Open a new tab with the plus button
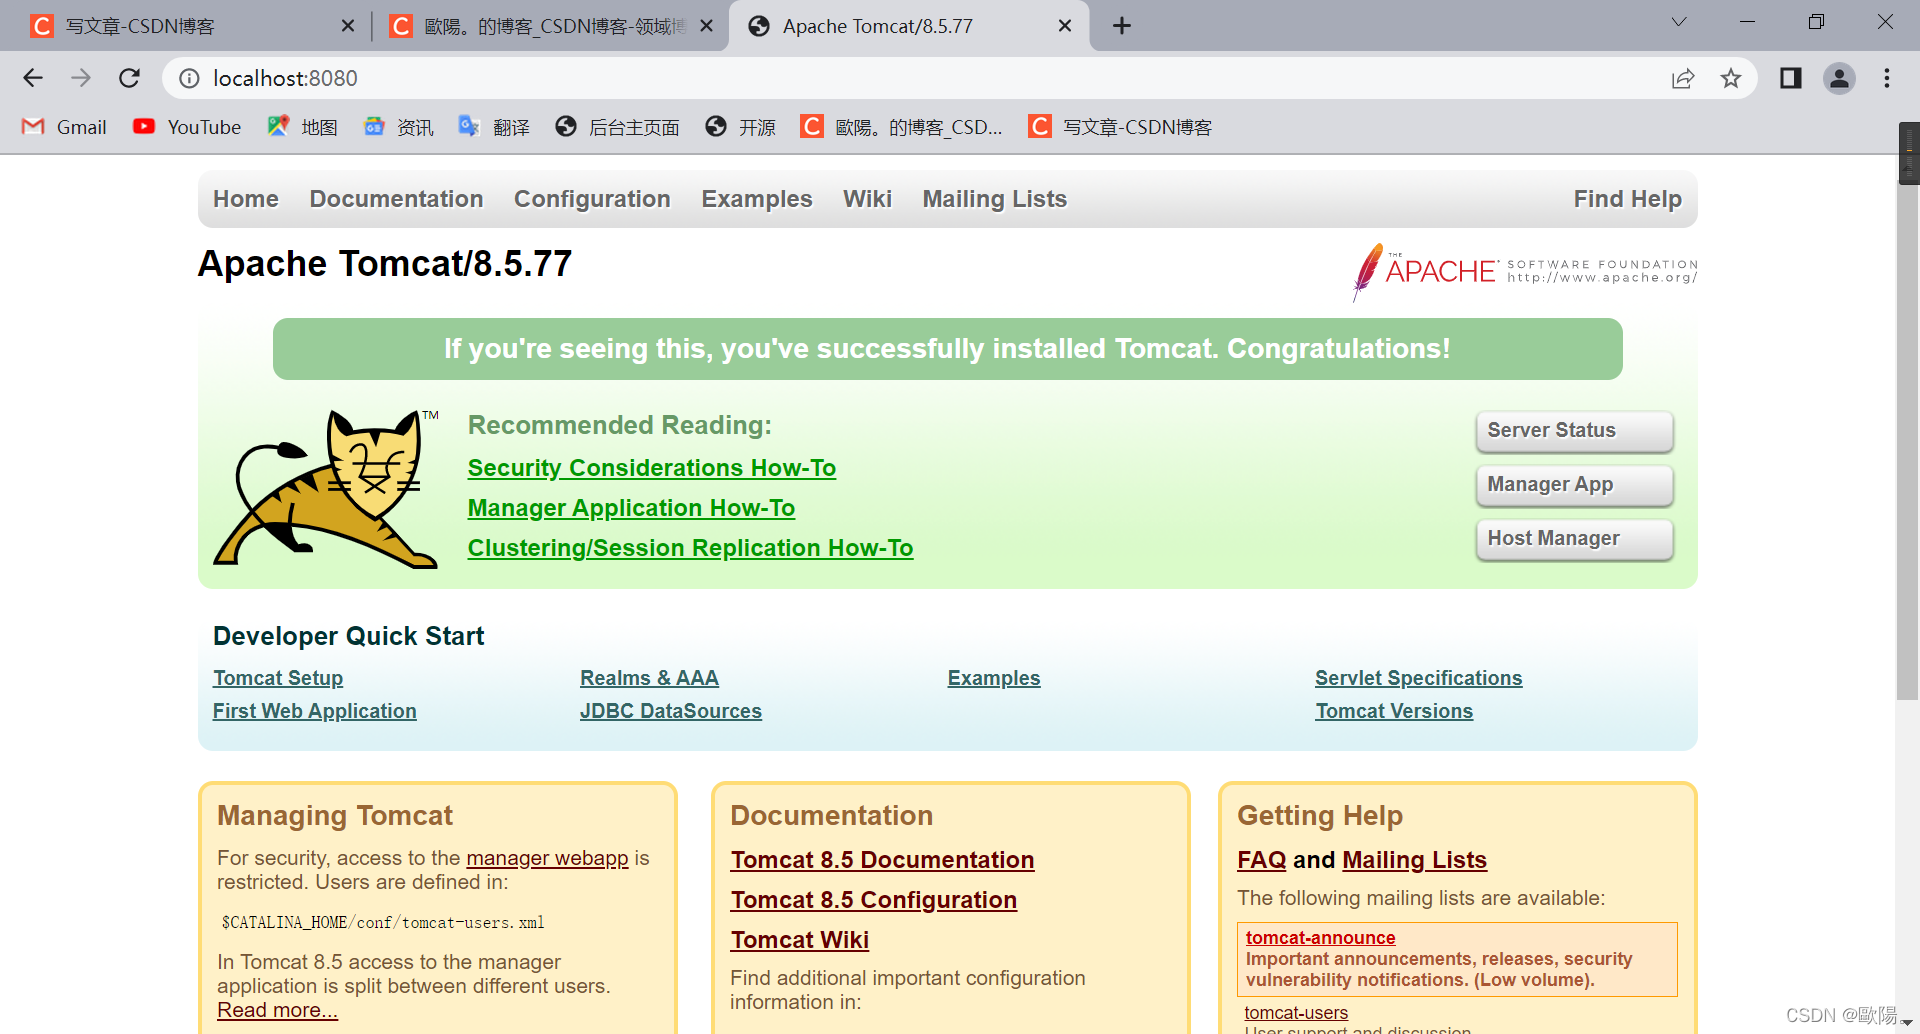This screenshot has height=1034, width=1920. click(1122, 26)
